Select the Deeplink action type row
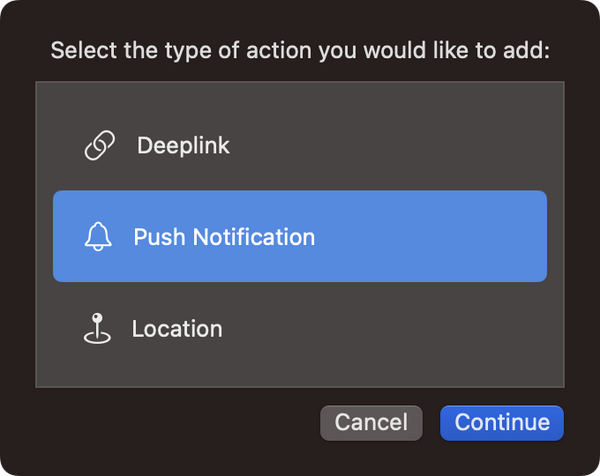Image resolution: width=600 pixels, height=476 pixels. [x=300, y=146]
